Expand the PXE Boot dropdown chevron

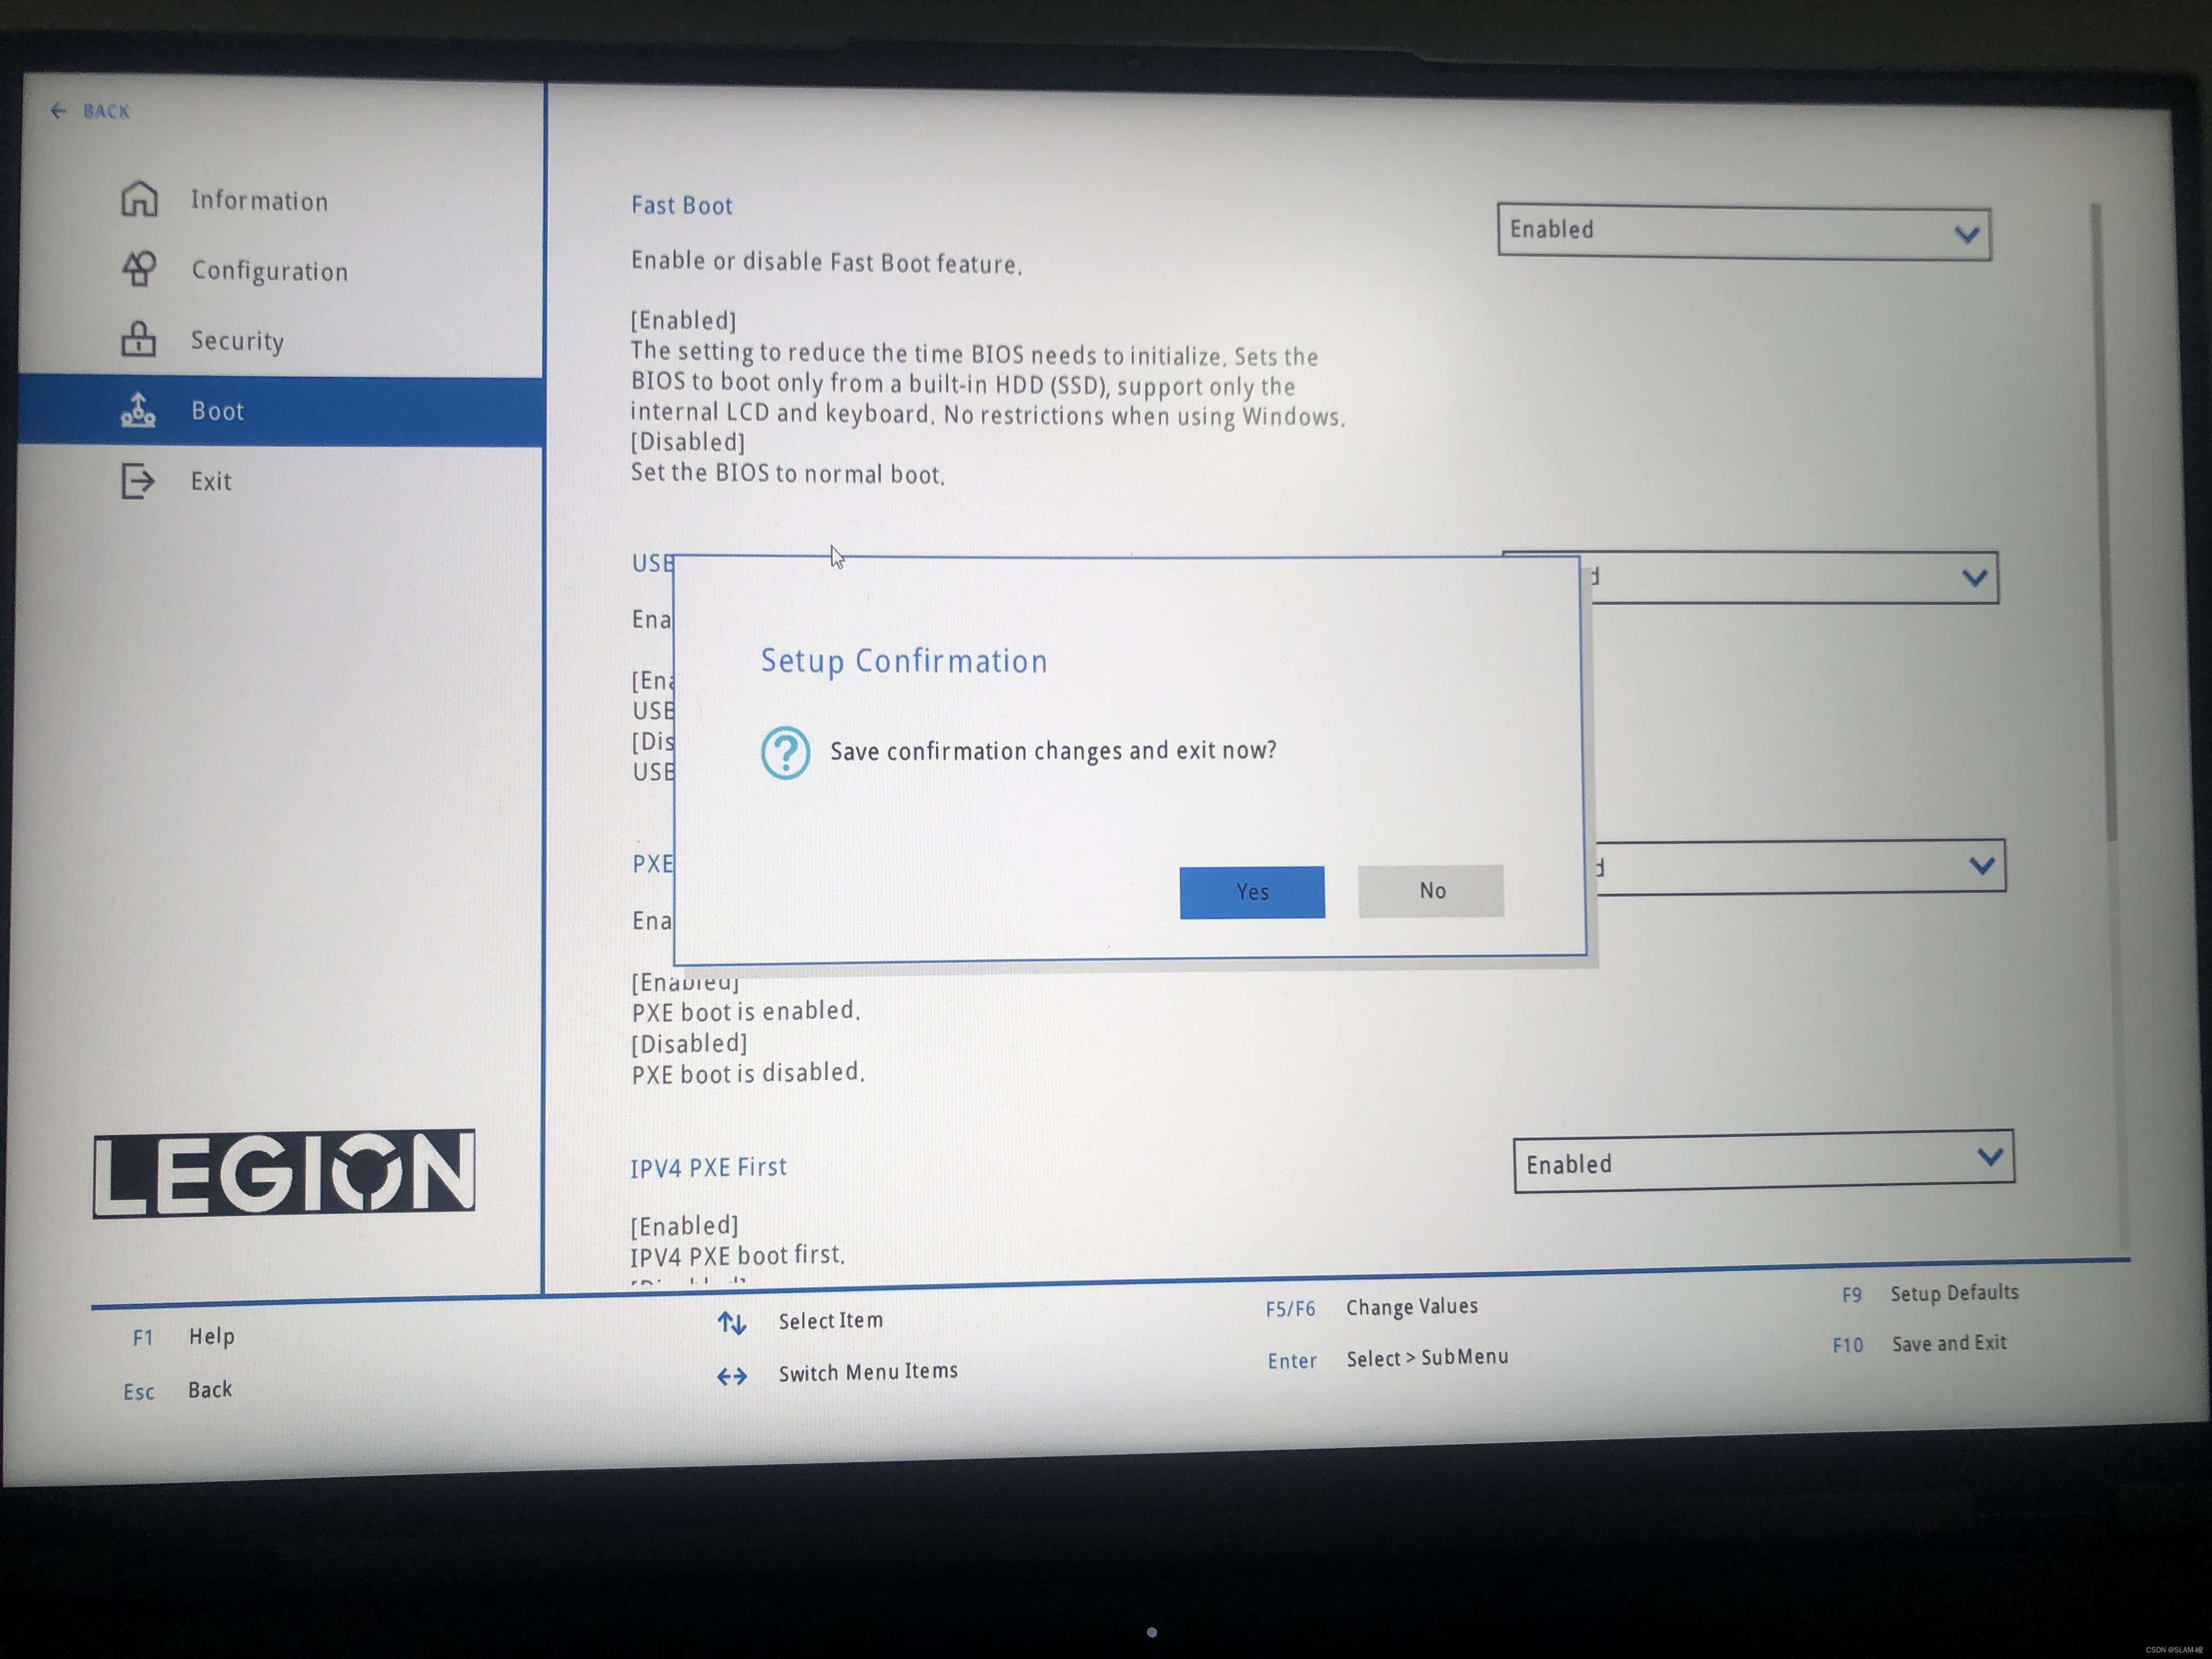(1981, 866)
